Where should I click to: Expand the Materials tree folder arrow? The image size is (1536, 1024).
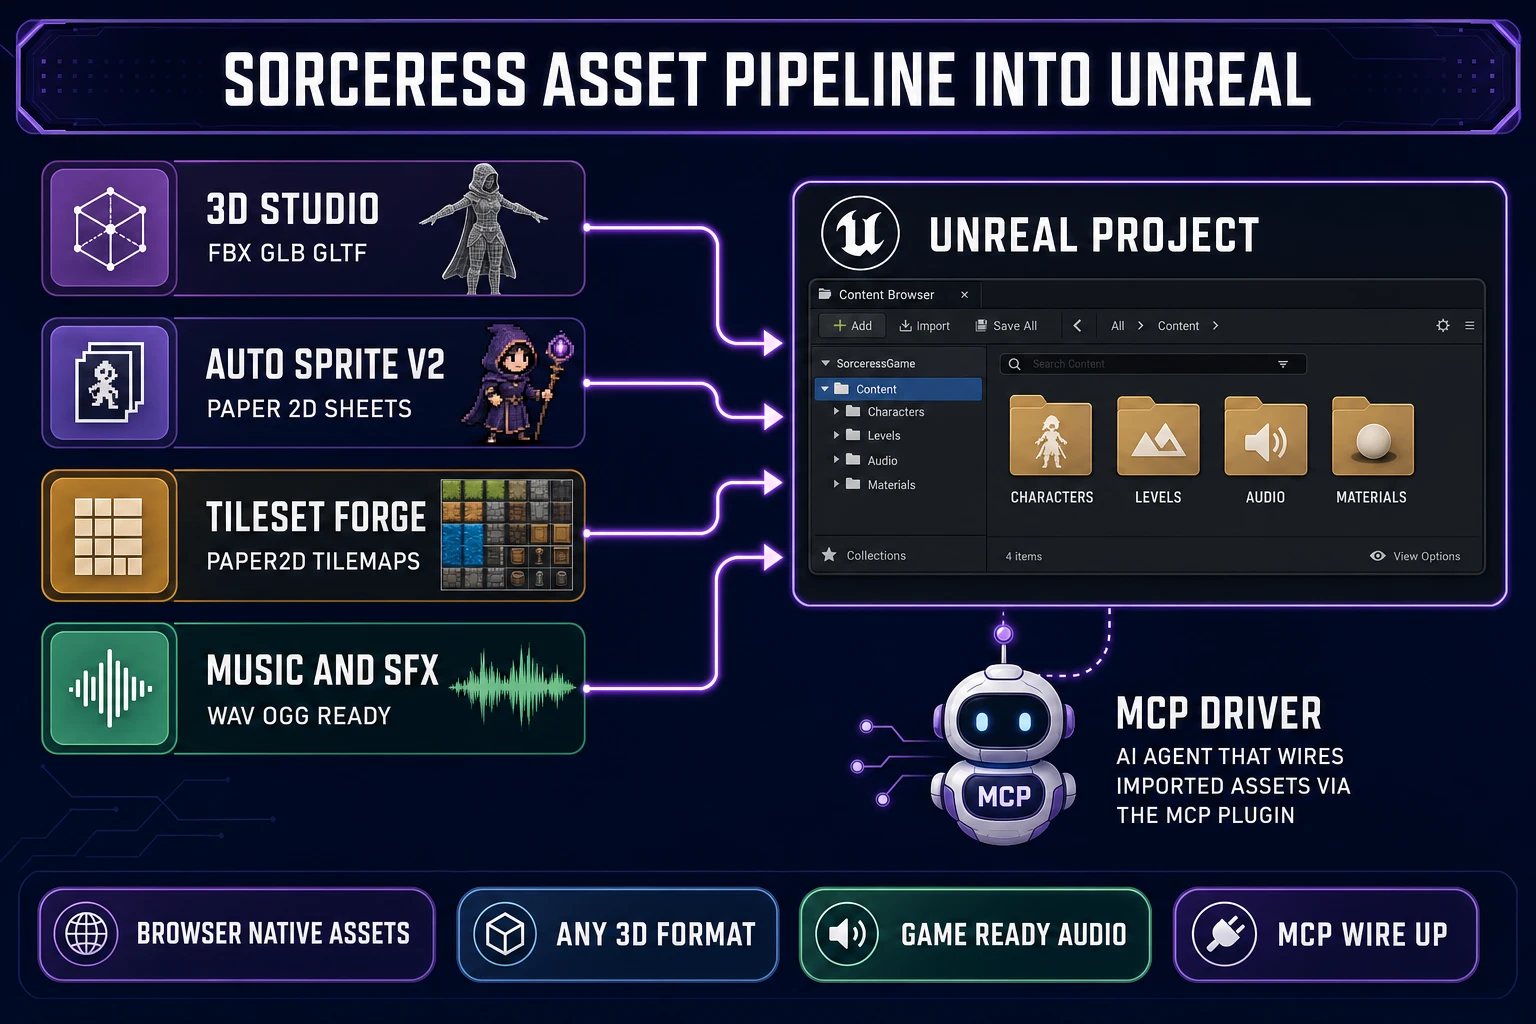click(836, 484)
